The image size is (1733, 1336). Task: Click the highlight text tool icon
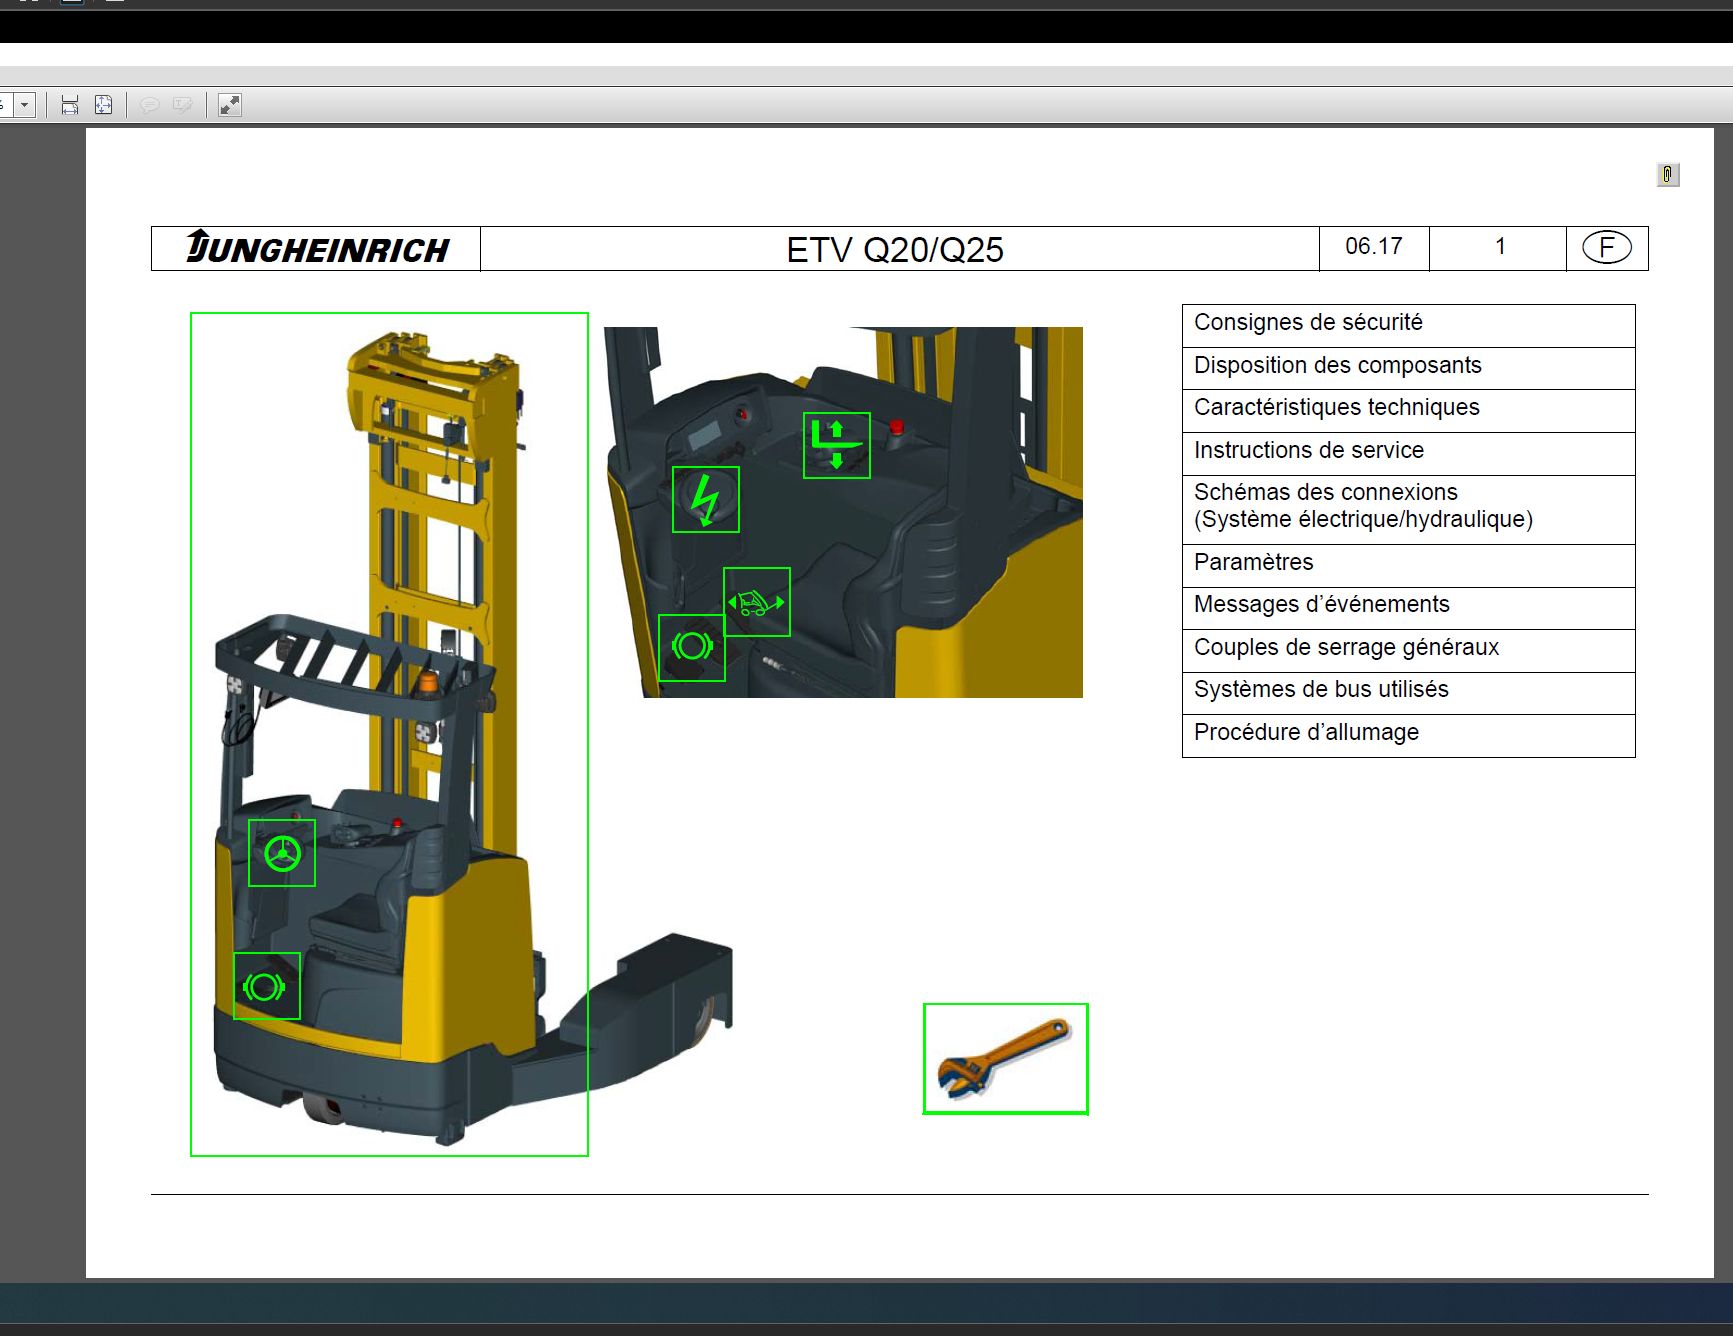click(182, 104)
